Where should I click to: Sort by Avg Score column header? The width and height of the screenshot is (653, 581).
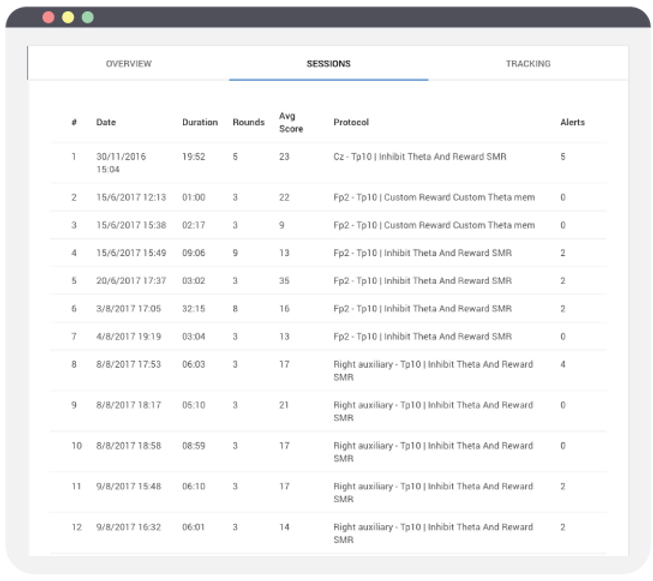click(x=291, y=122)
